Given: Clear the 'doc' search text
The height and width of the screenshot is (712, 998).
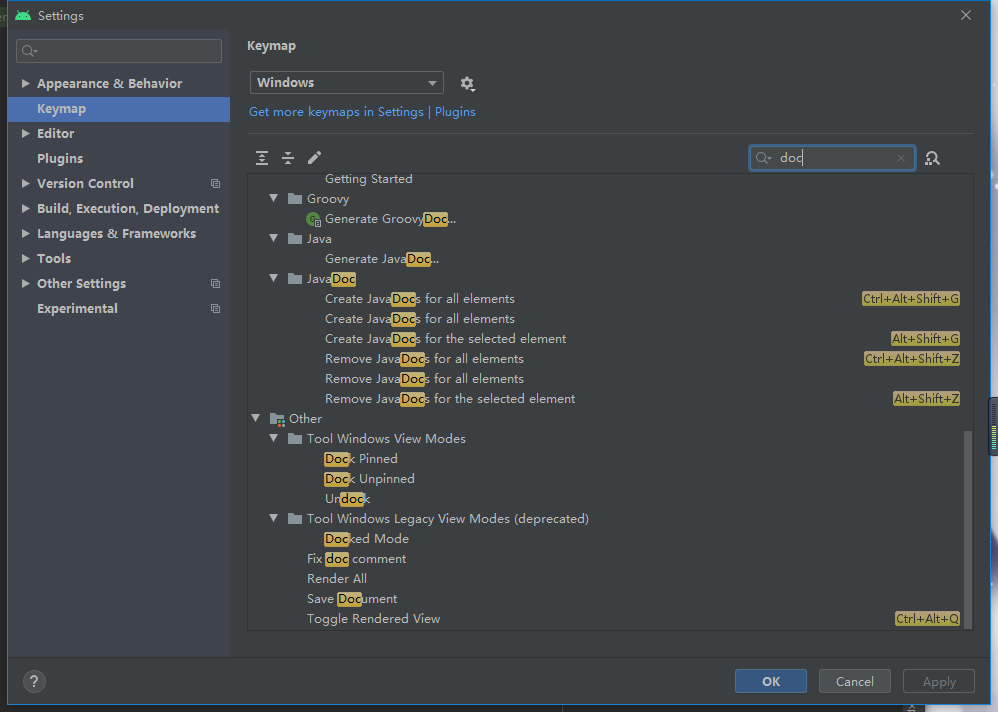Looking at the screenshot, I should [901, 158].
